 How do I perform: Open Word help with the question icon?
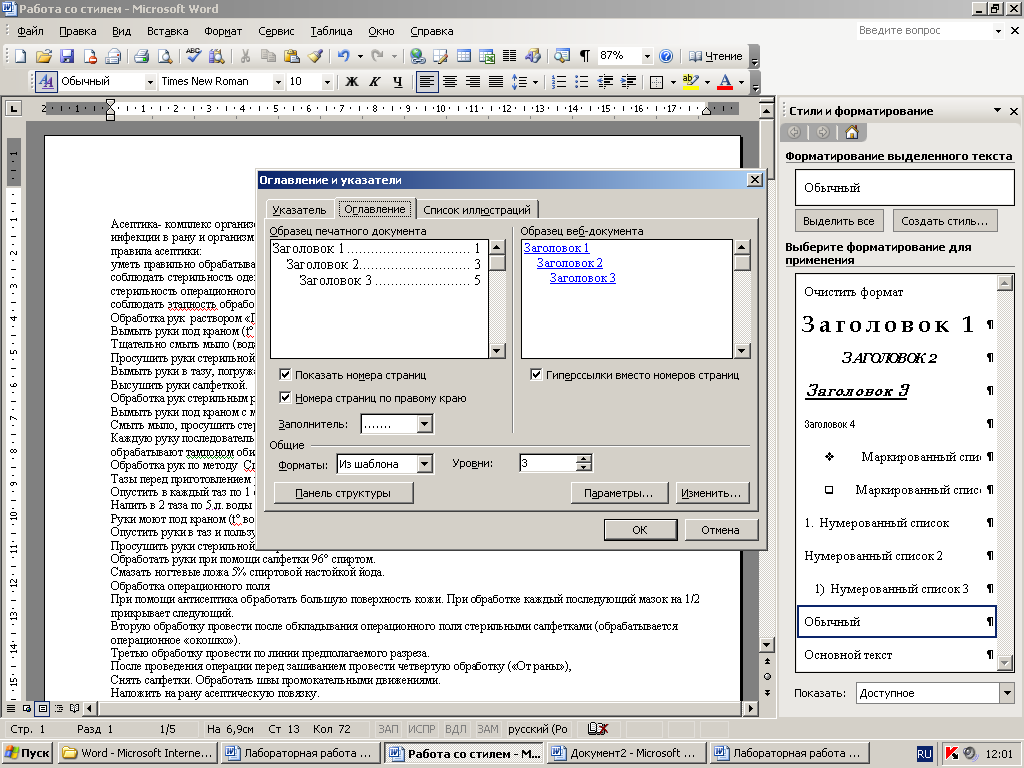click(x=665, y=56)
